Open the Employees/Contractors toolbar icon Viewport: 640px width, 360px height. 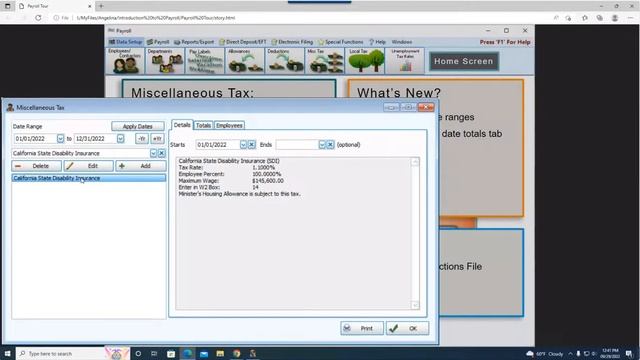[x=125, y=61]
